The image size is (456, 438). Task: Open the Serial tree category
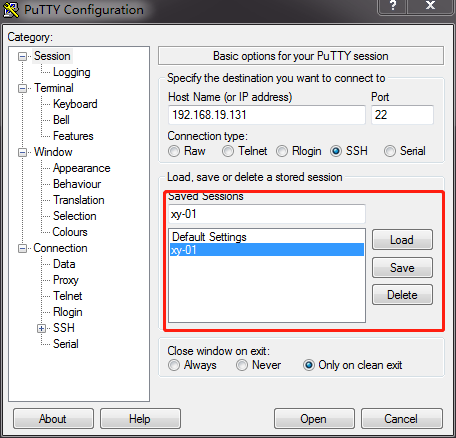coord(66,344)
